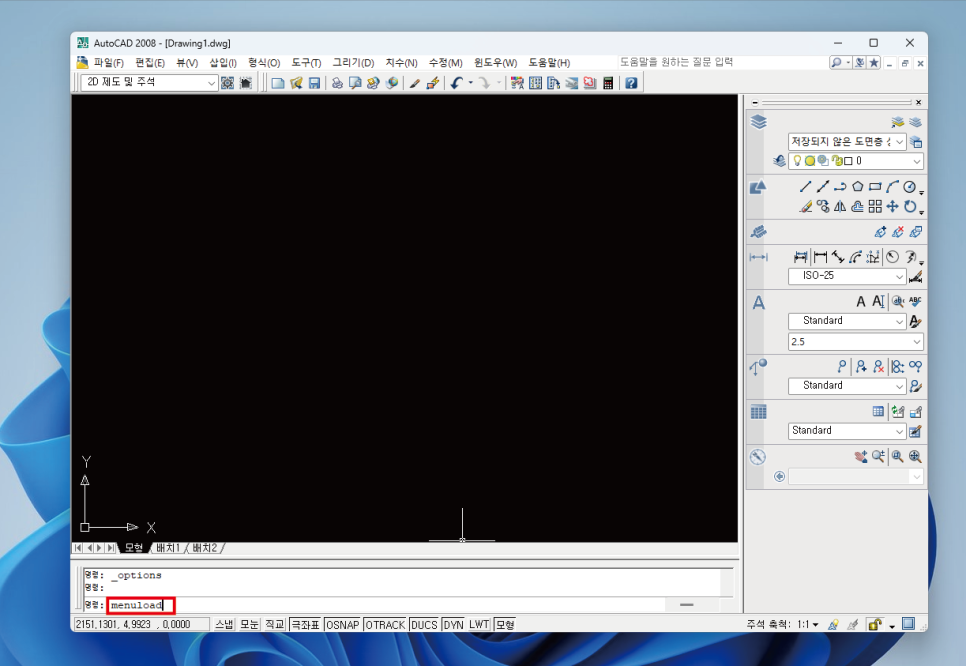Select the Line tool in dashboard

805,186
